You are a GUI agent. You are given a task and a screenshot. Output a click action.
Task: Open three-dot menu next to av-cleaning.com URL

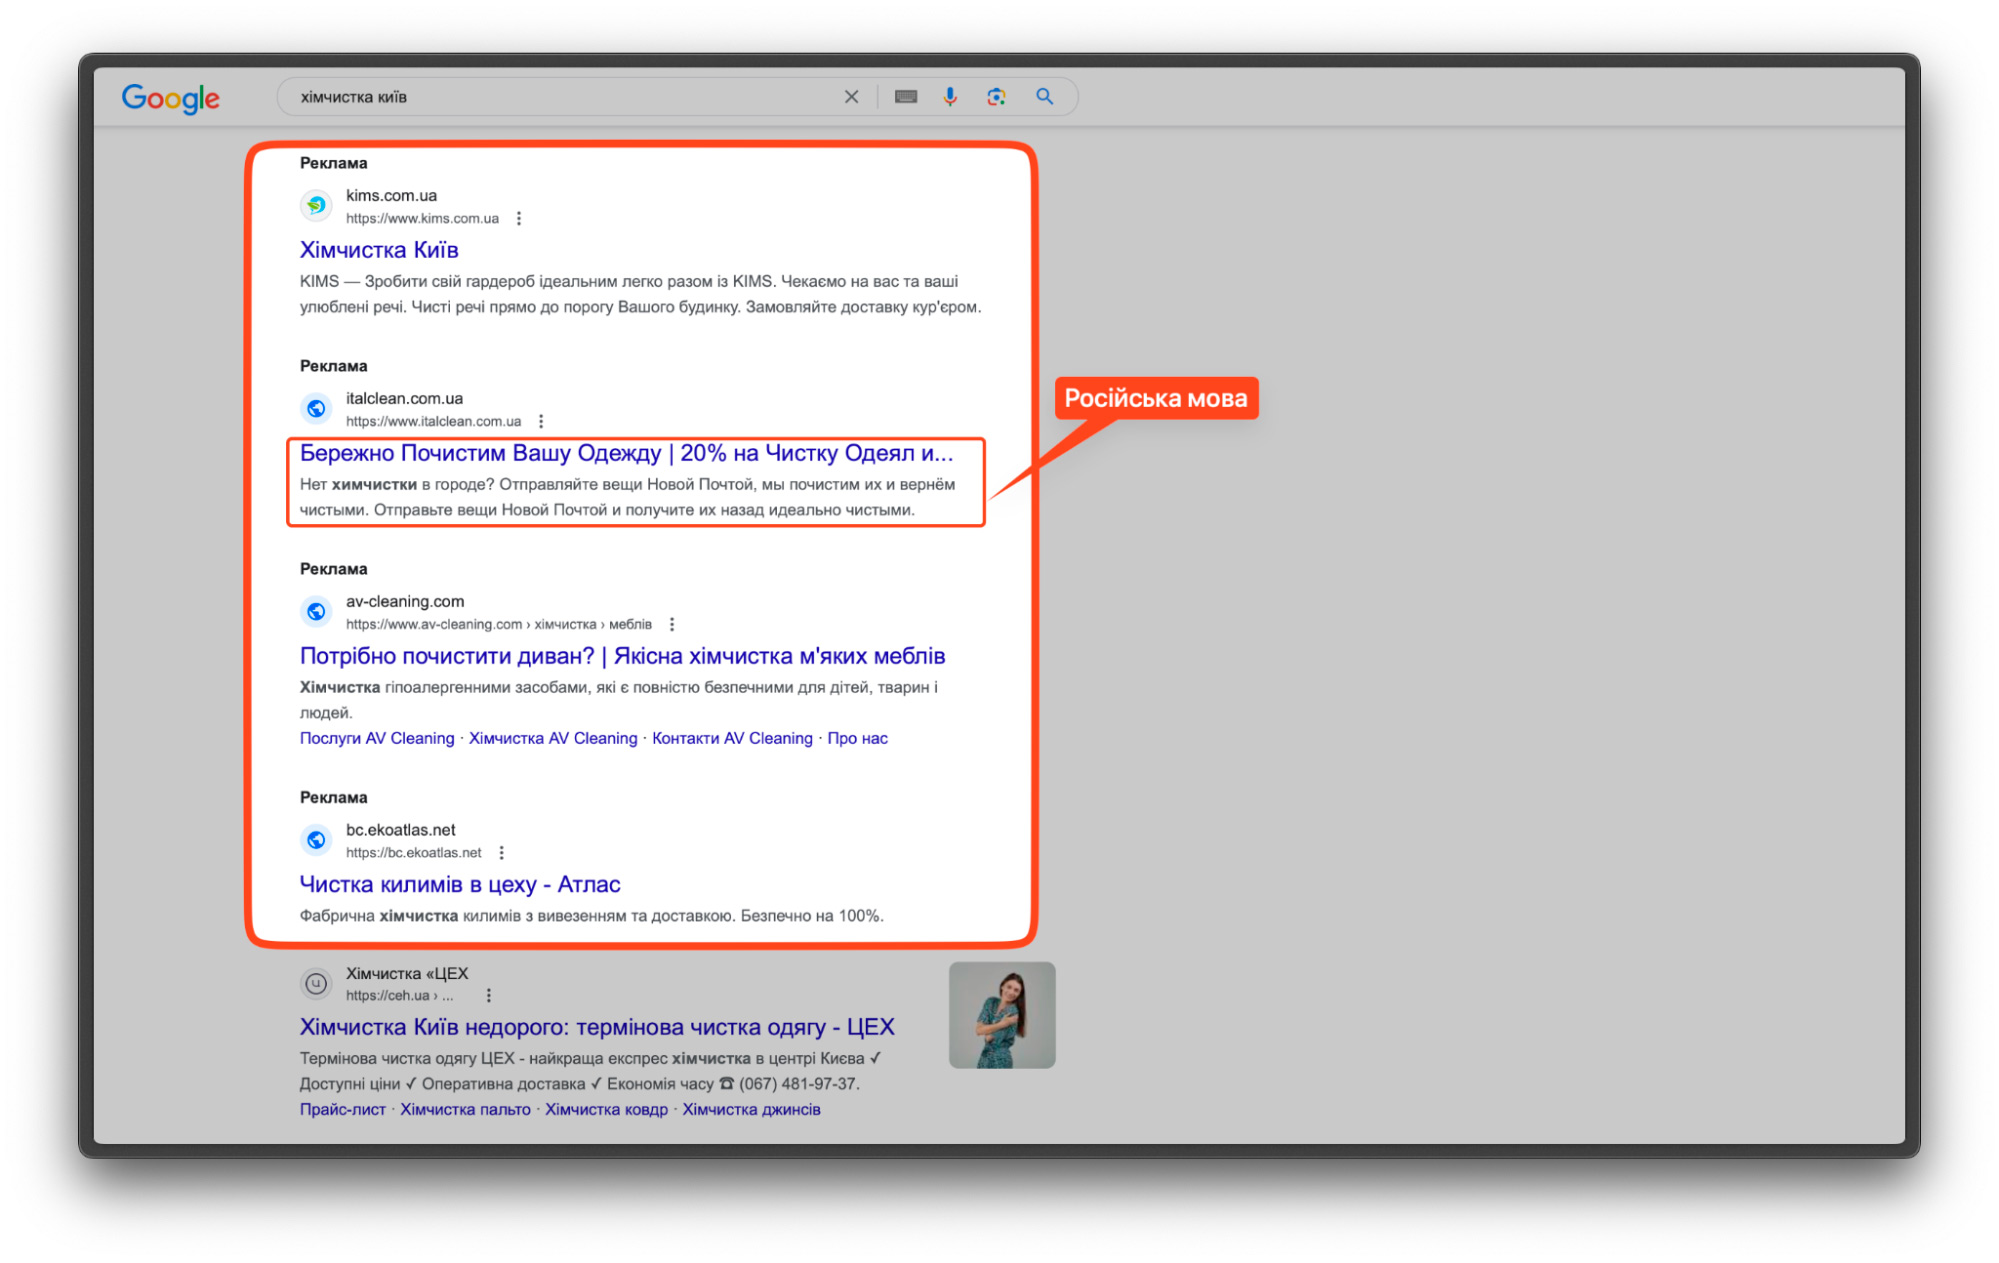click(672, 625)
